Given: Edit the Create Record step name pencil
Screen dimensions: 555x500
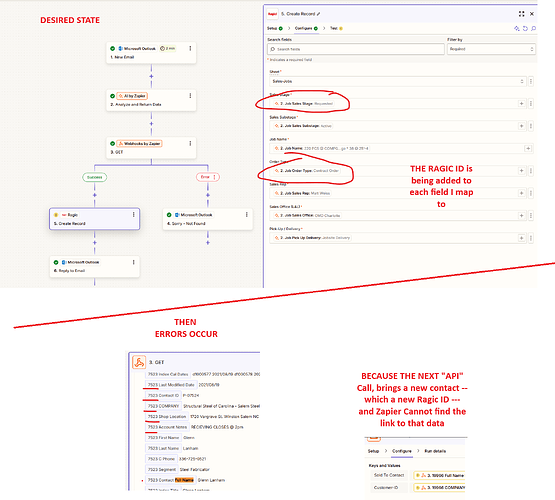Looking at the screenshot, I should [319, 14].
